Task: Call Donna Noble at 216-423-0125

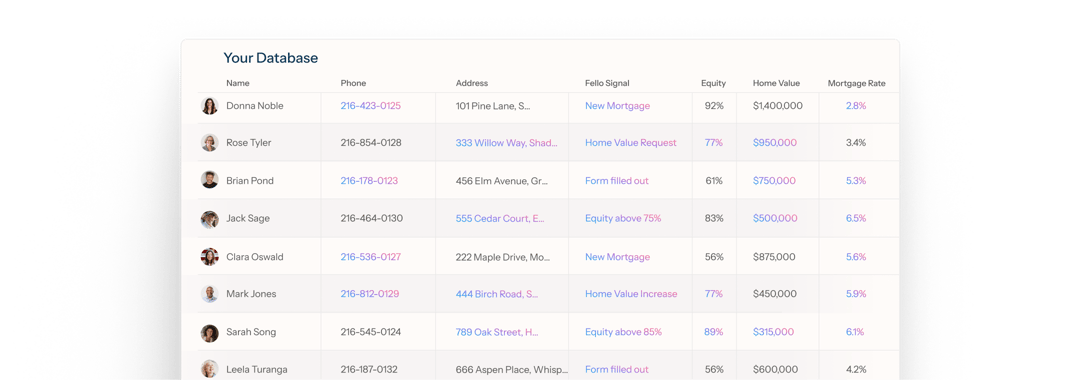Action: pos(371,106)
